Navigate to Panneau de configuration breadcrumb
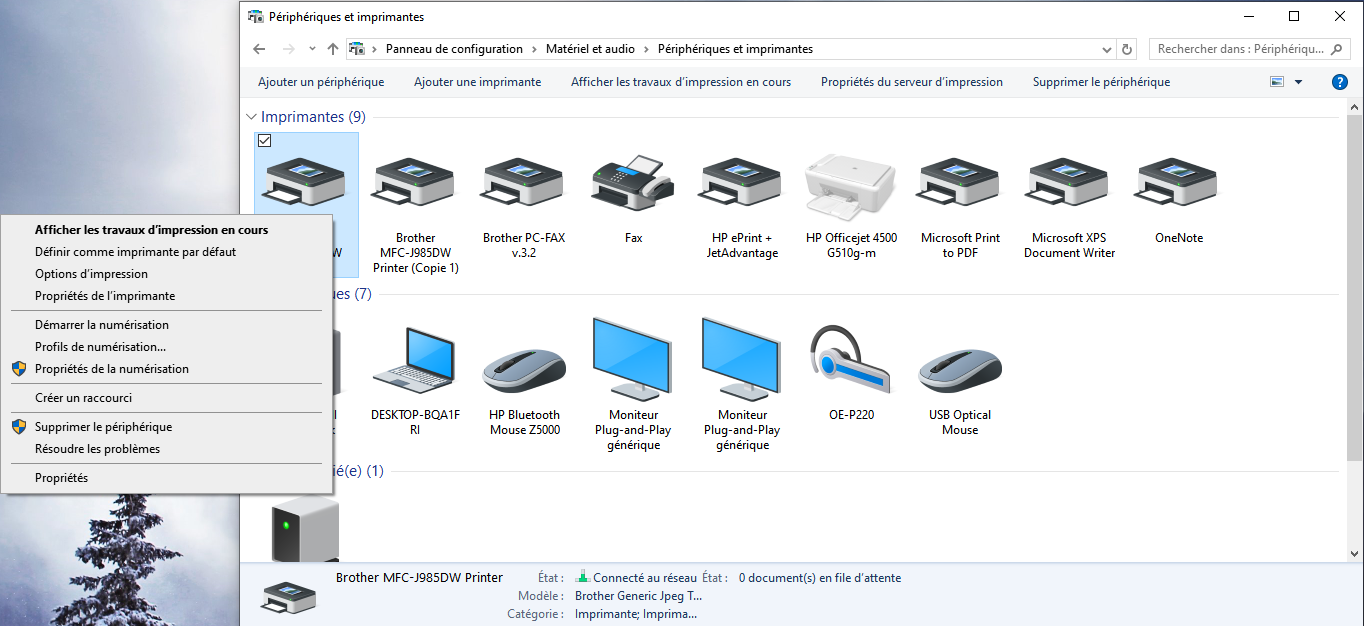The width and height of the screenshot is (1364, 626). (x=454, y=49)
